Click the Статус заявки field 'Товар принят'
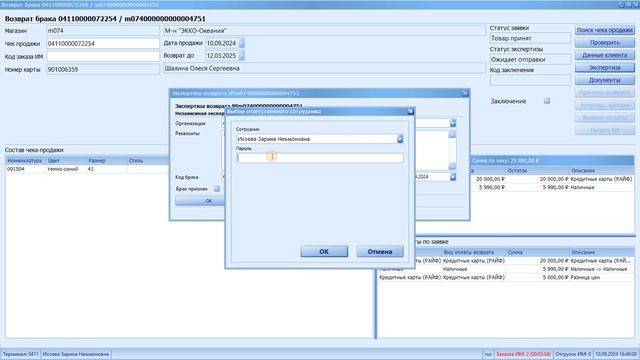 click(x=530, y=38)
